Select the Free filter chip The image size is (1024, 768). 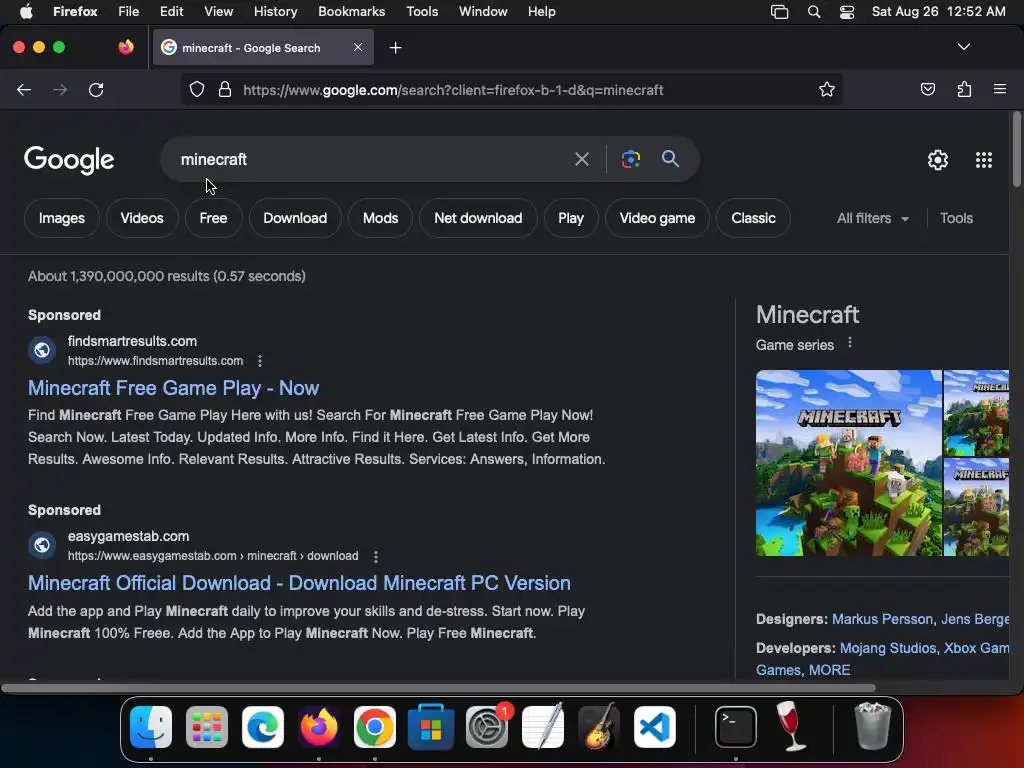[213, 218]
